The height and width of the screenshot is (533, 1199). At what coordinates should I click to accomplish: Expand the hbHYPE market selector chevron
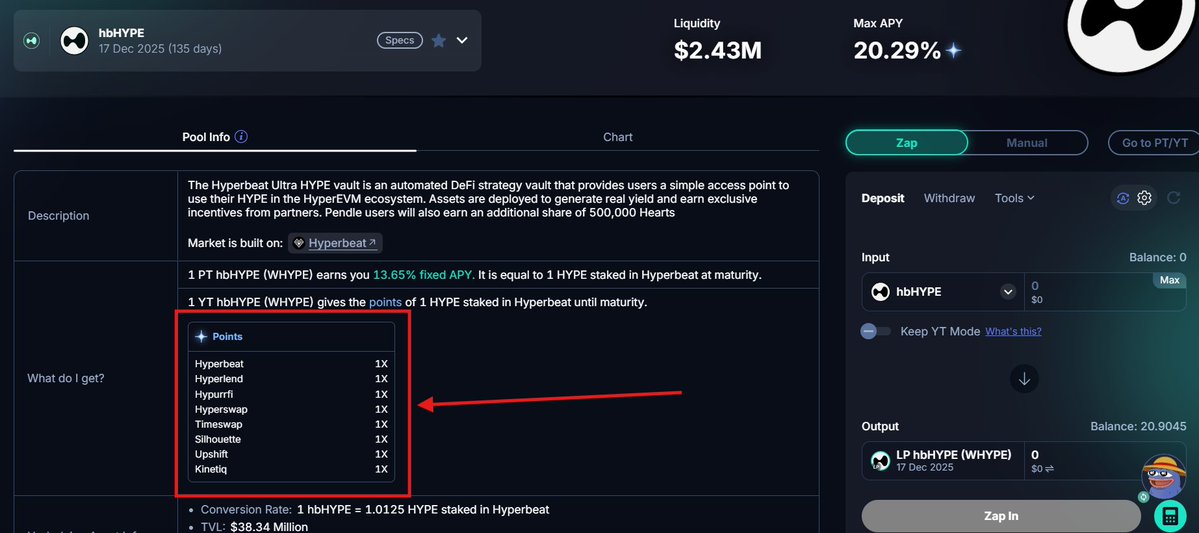pos(462,41)
